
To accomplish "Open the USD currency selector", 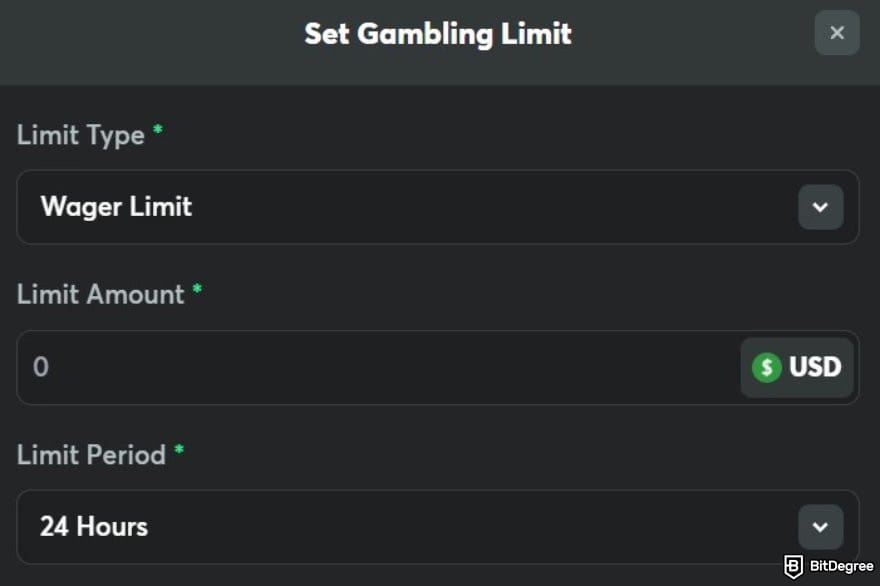I will (x=797, y=368).
